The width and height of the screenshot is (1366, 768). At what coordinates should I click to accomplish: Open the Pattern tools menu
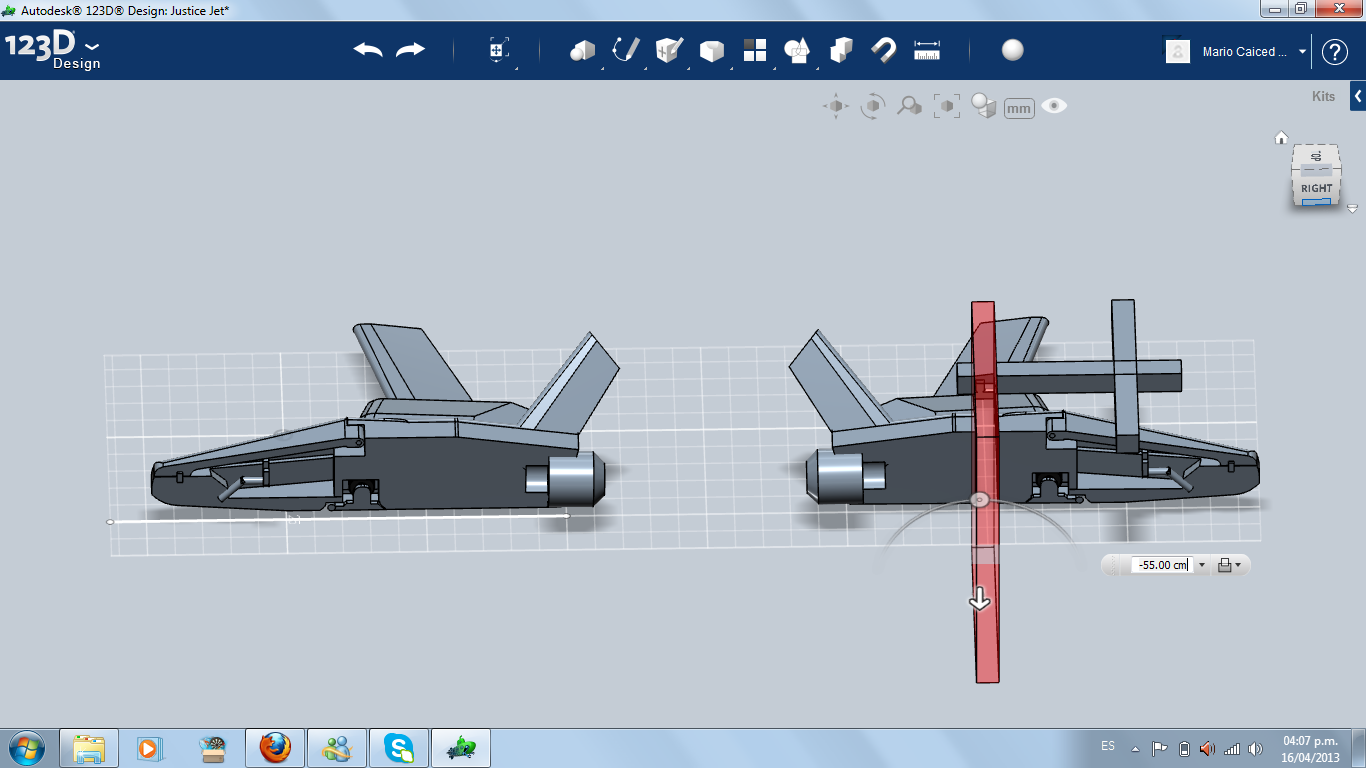click(x=755, y=50)
